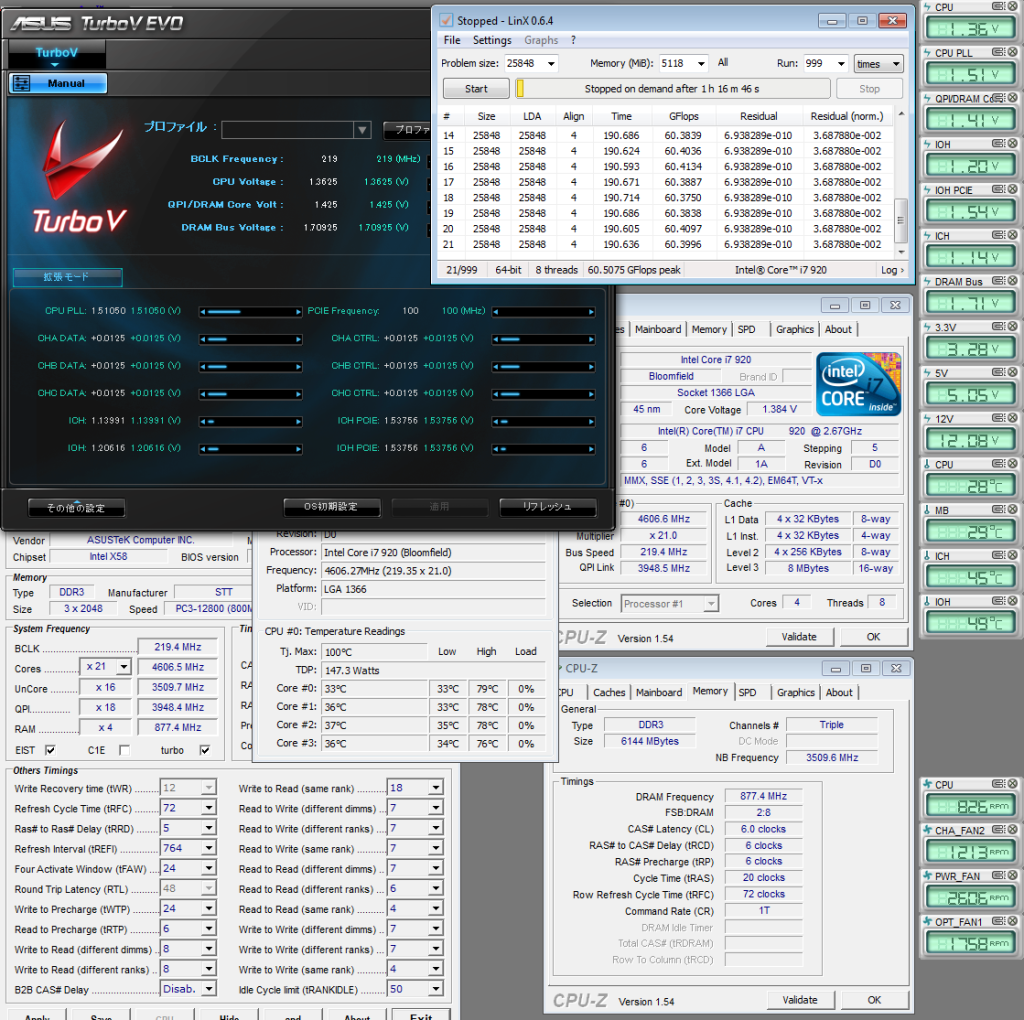Viewport: 1024px width, 1020px height.
Task: Remove the 12V sensor with its X icon
Action: point(1012,417)
